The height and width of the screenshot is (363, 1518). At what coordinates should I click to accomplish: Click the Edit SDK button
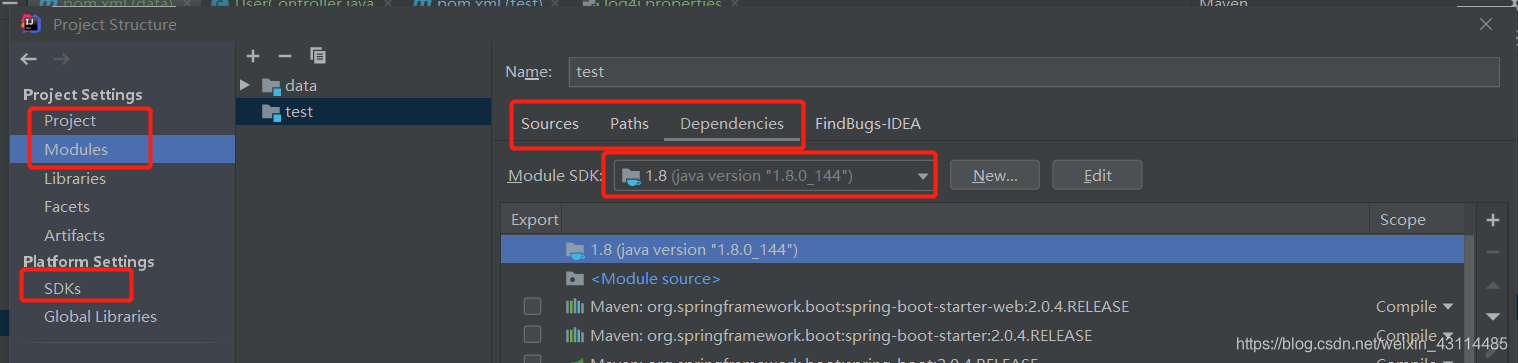(1098, 175)
